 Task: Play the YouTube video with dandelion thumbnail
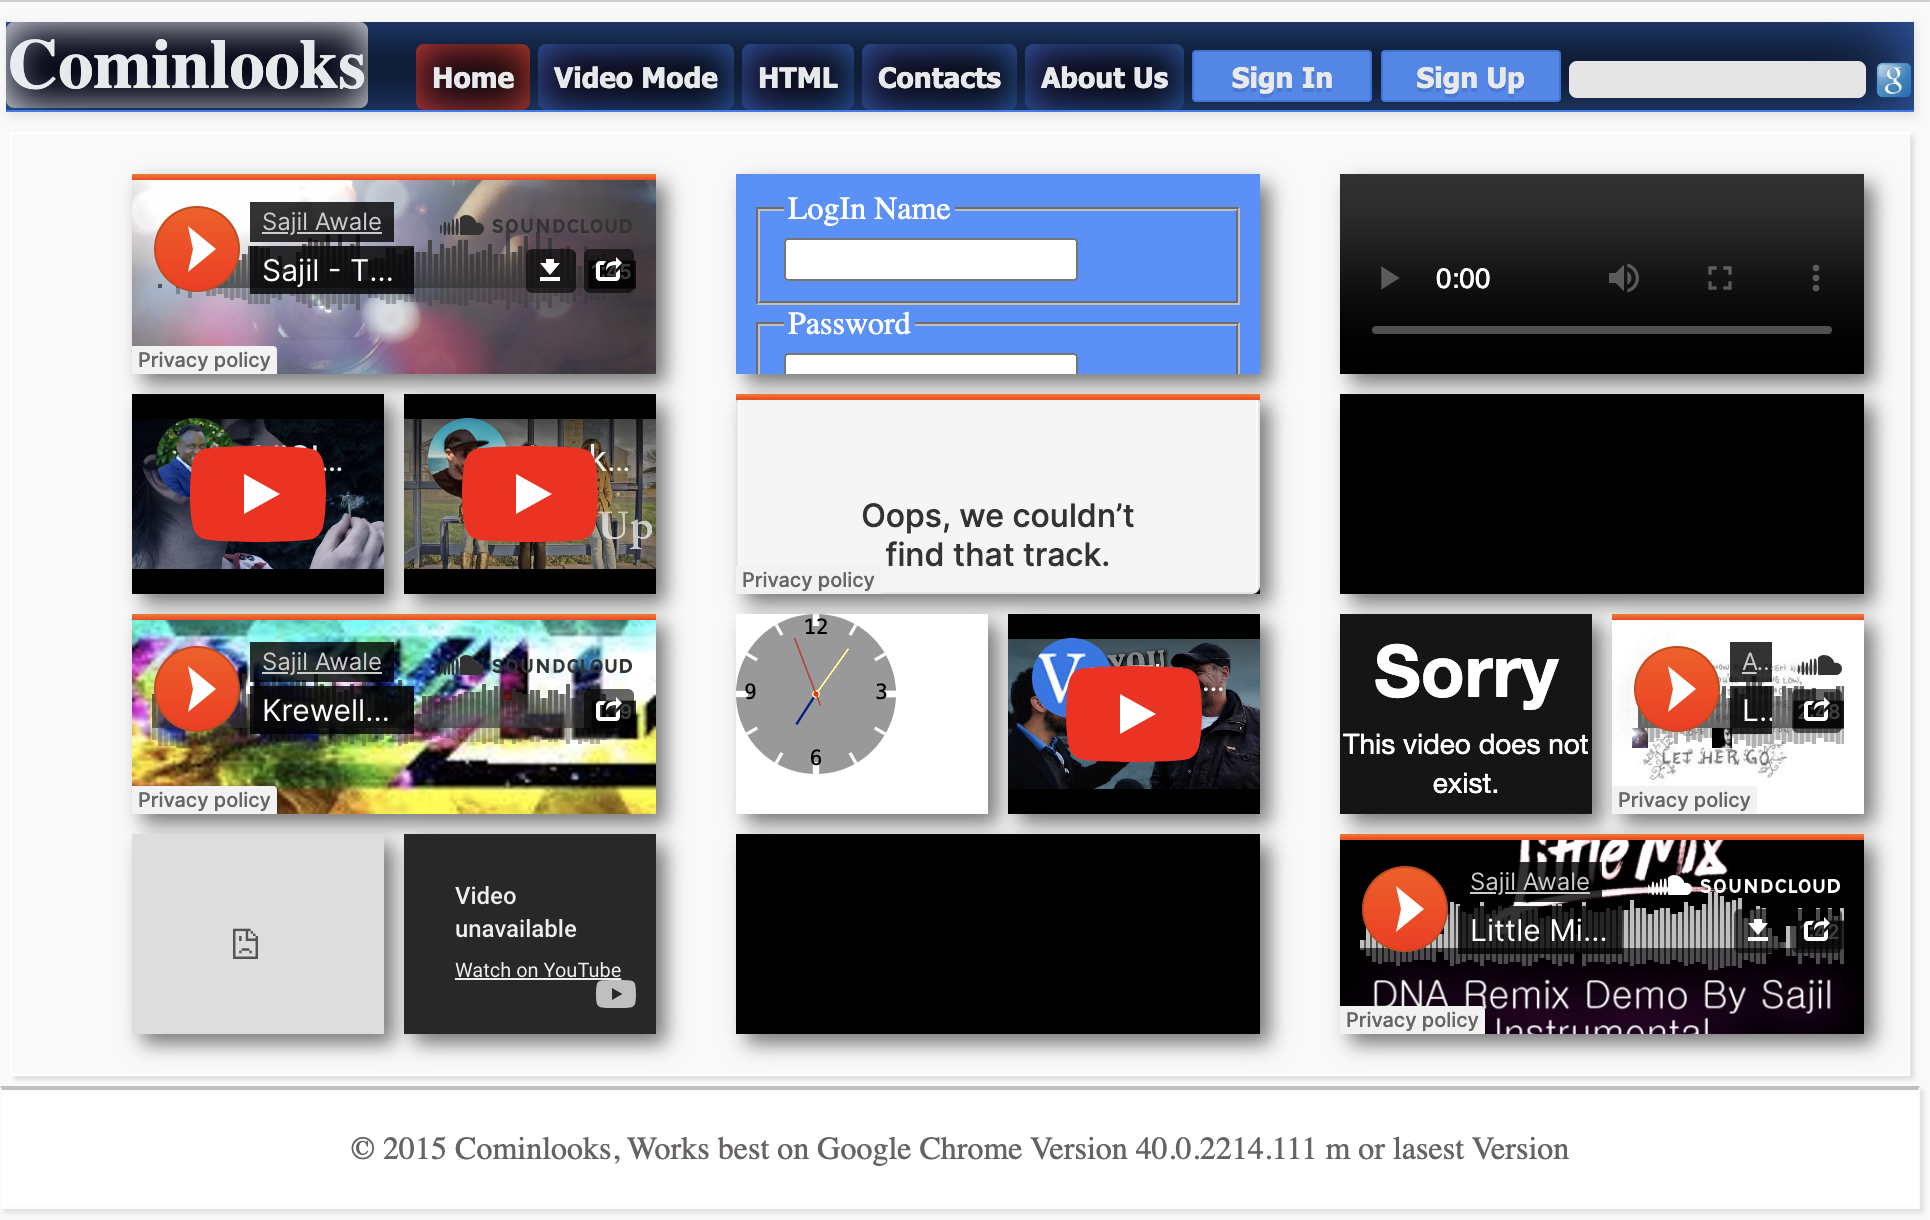[258, 494]
